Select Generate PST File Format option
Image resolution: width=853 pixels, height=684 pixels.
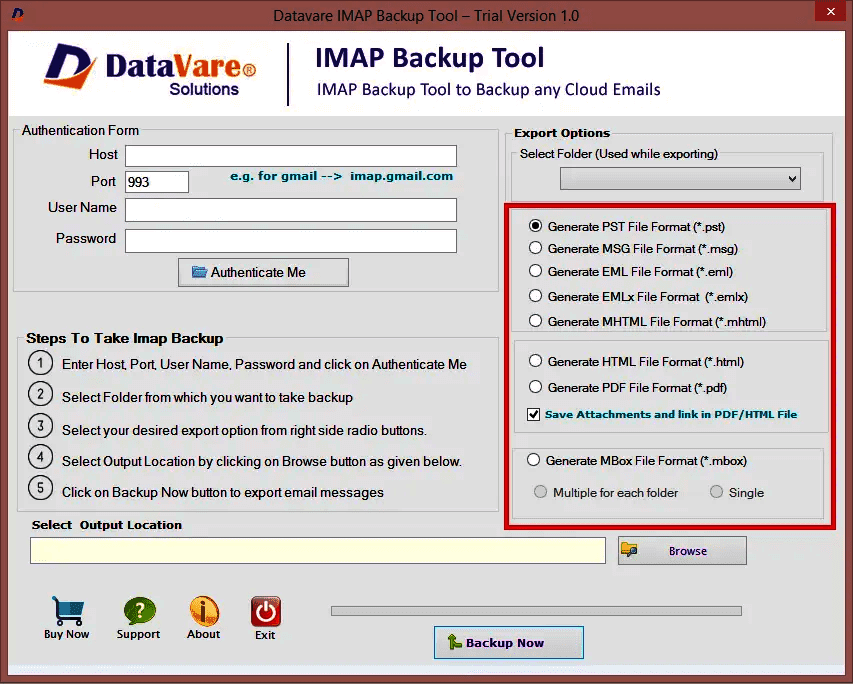coord(536,225)
